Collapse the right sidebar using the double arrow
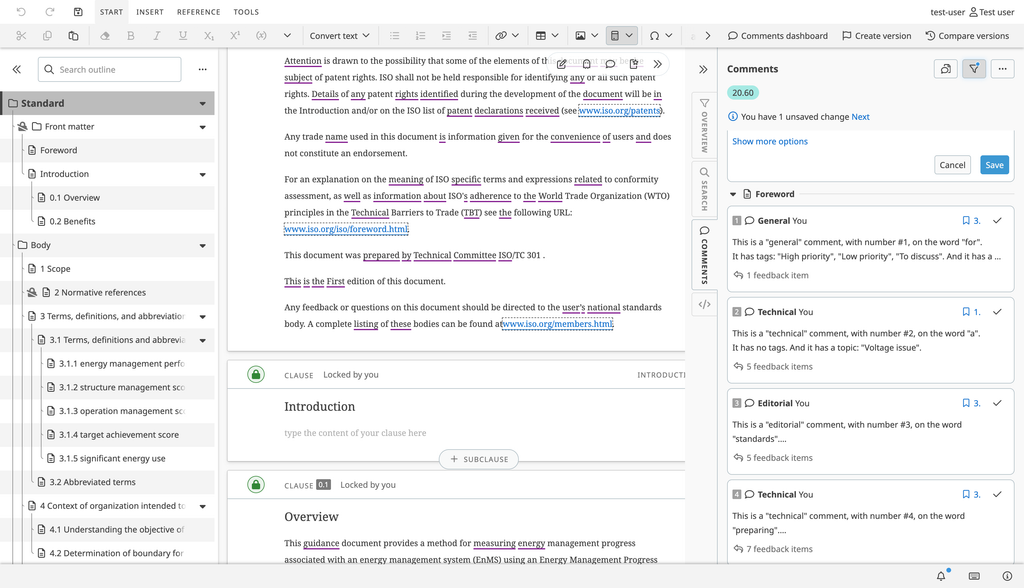 point(703,69)
